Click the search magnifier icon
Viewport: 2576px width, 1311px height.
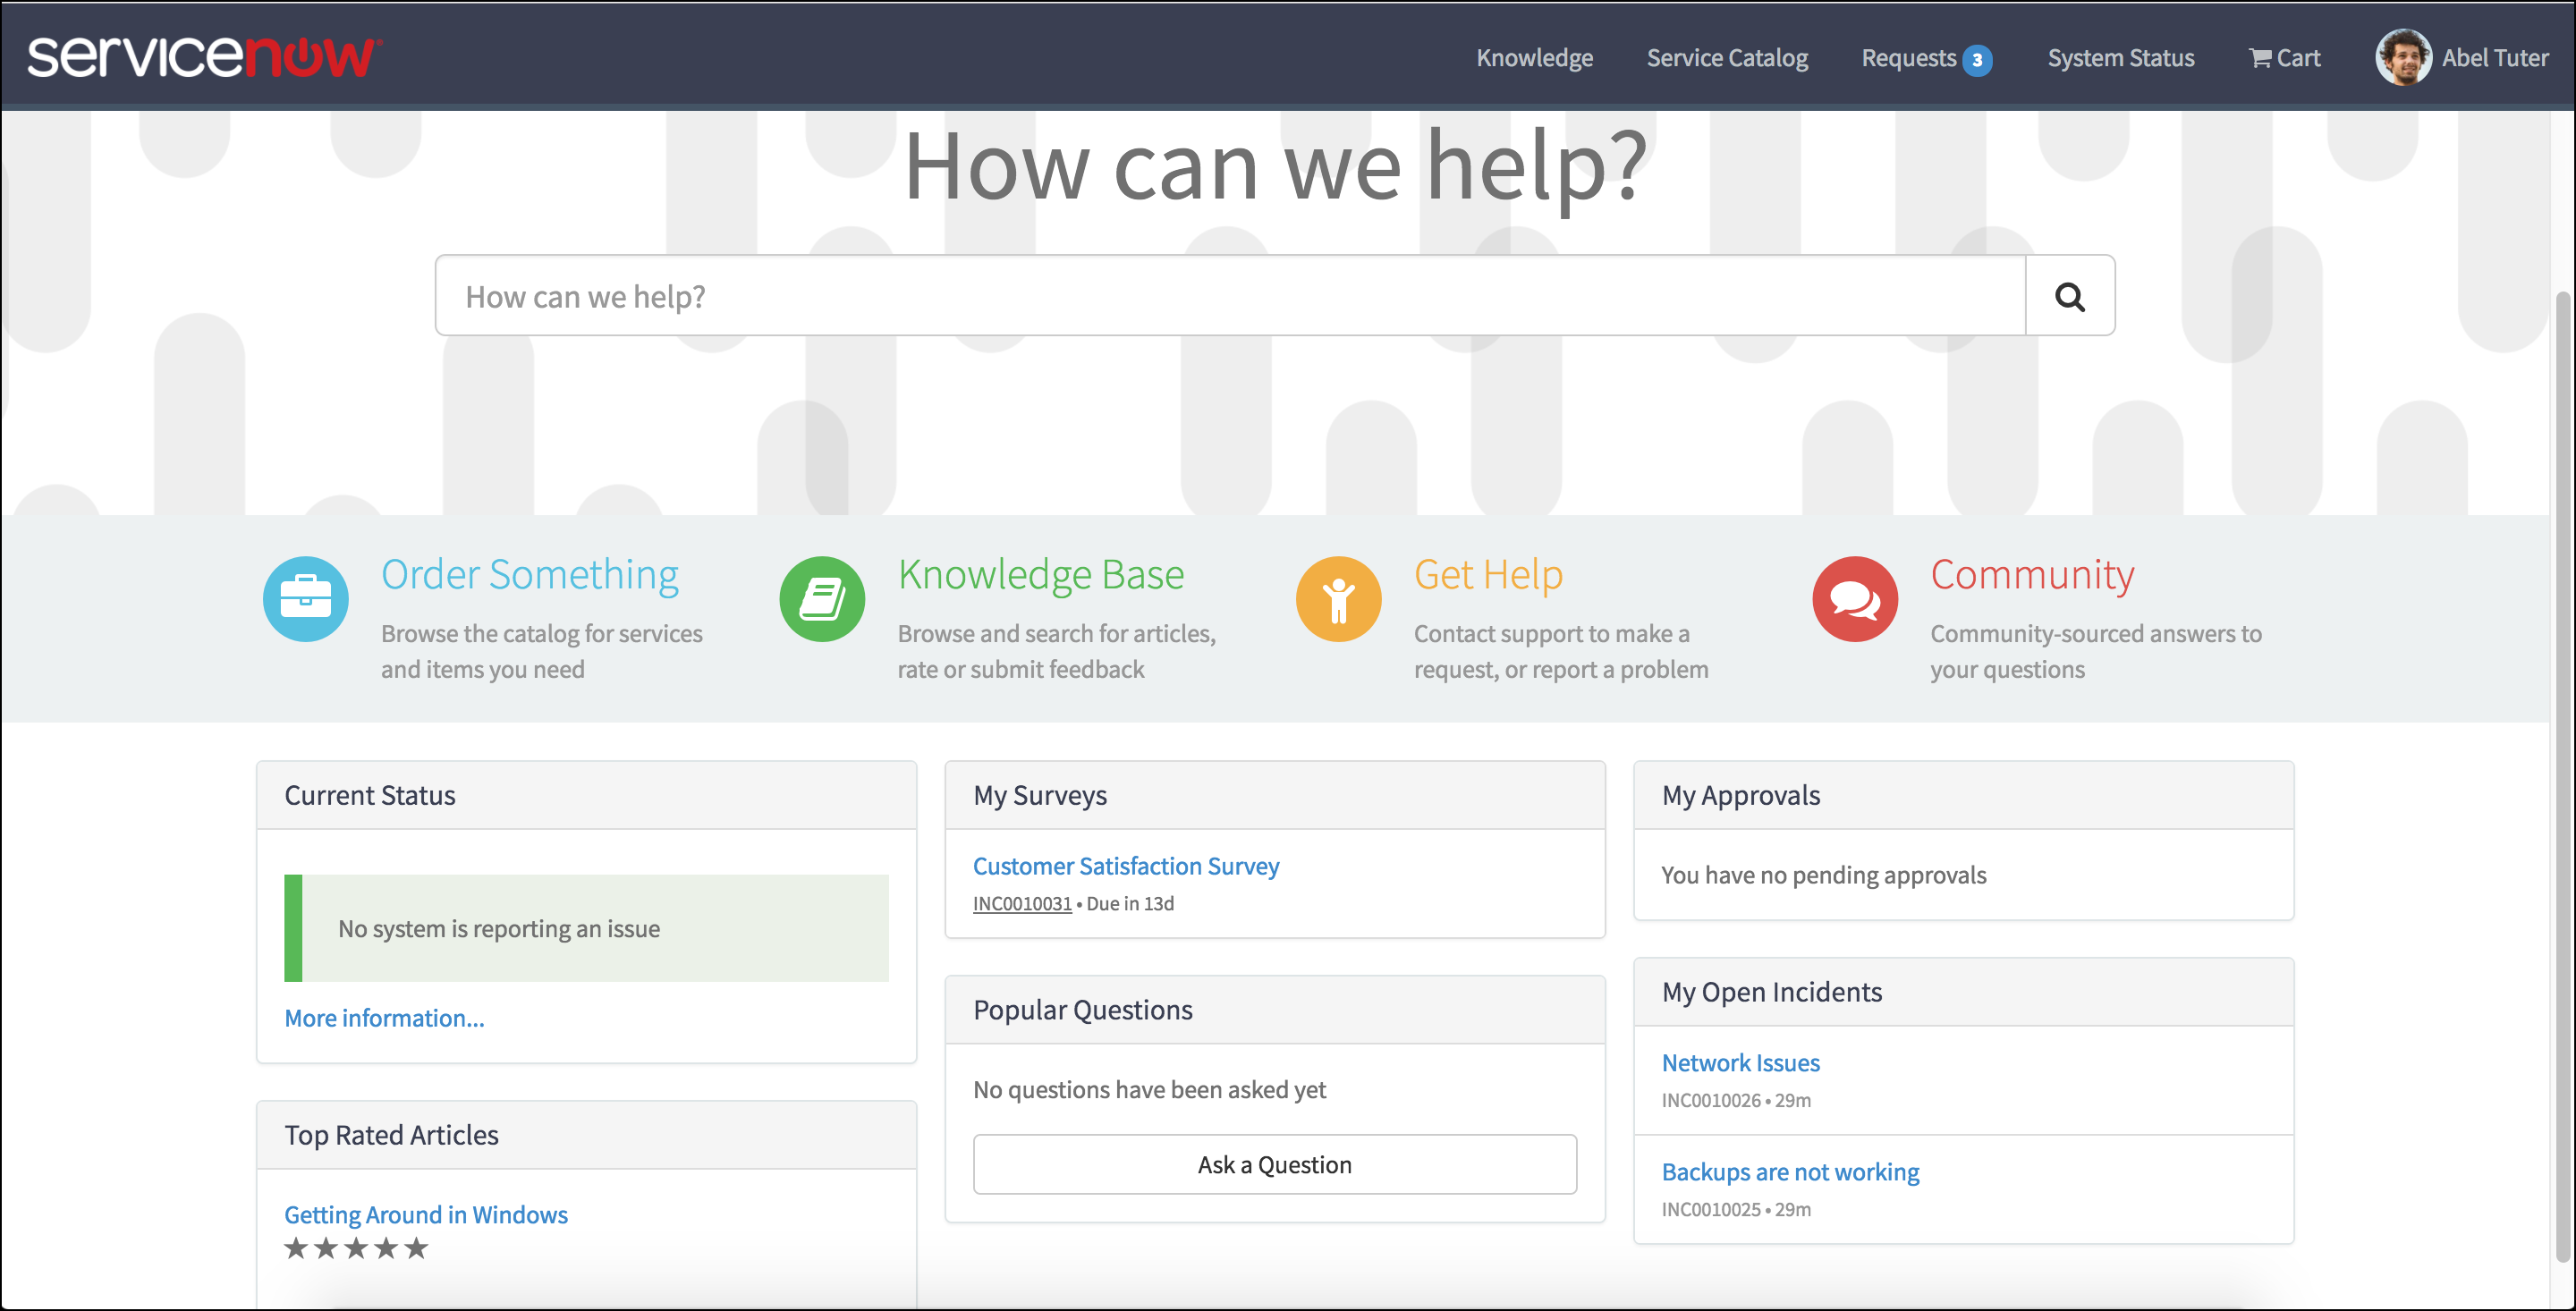(2069, 295)
